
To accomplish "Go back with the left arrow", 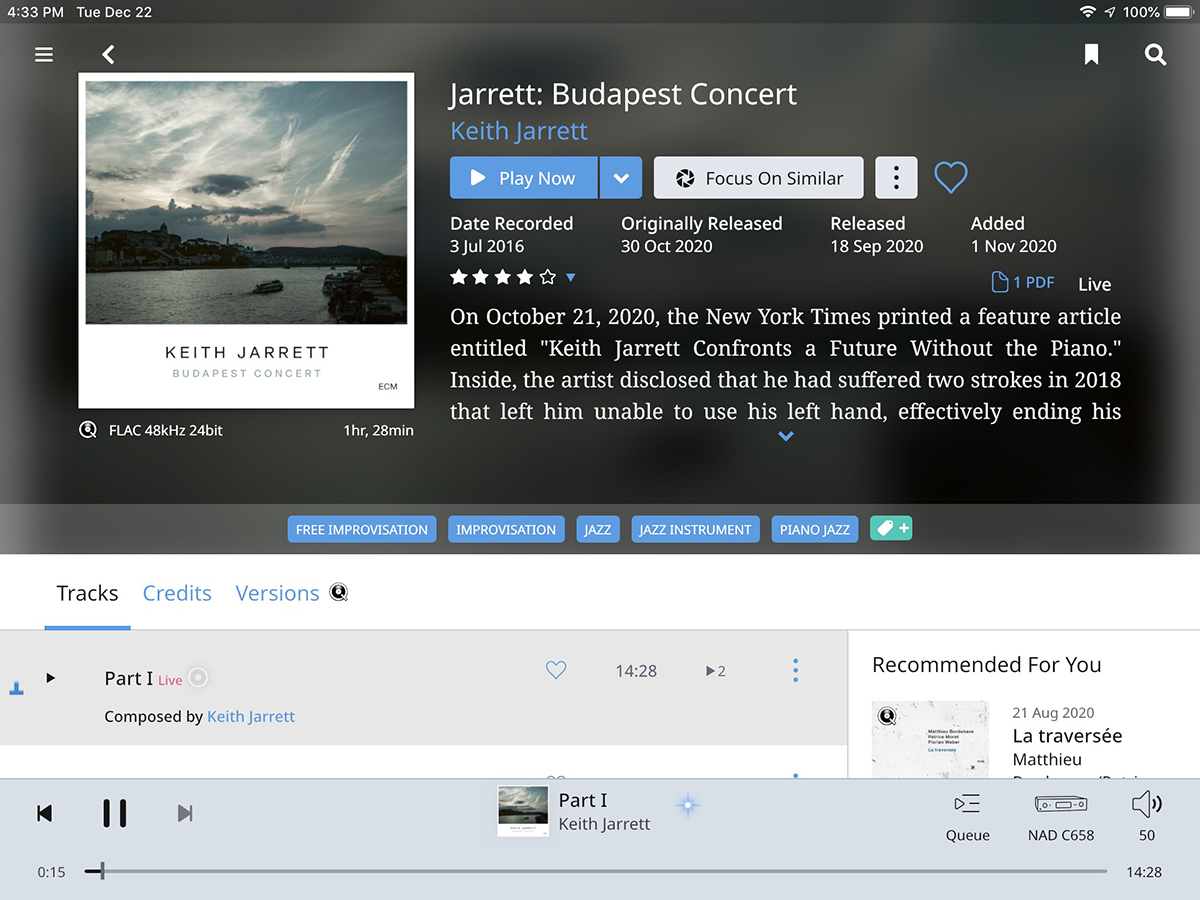I will point(108,55).
